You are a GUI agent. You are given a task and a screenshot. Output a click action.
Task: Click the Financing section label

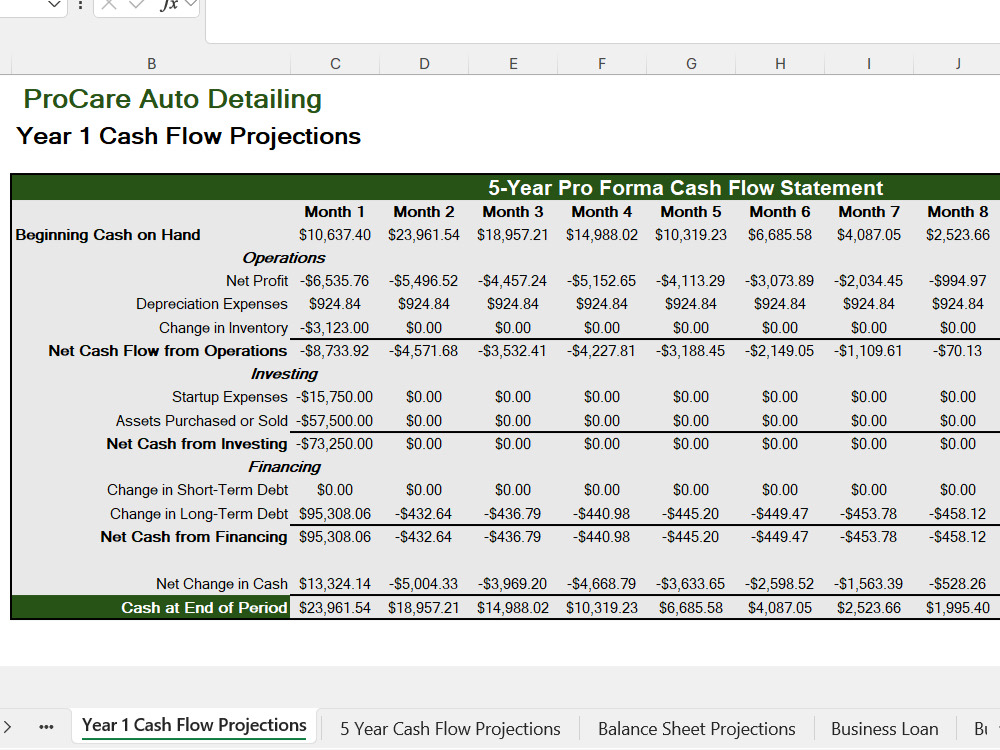coord(284,467)
